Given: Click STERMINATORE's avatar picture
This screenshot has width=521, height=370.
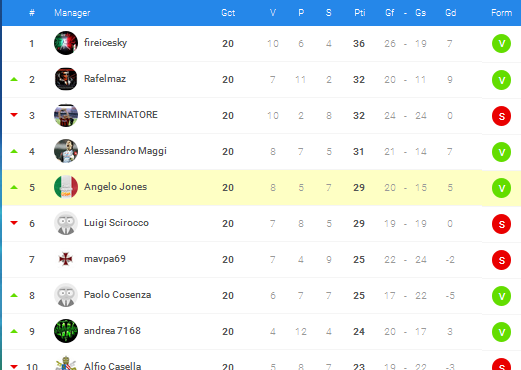Looking at the screenshot, I should 66,115.
